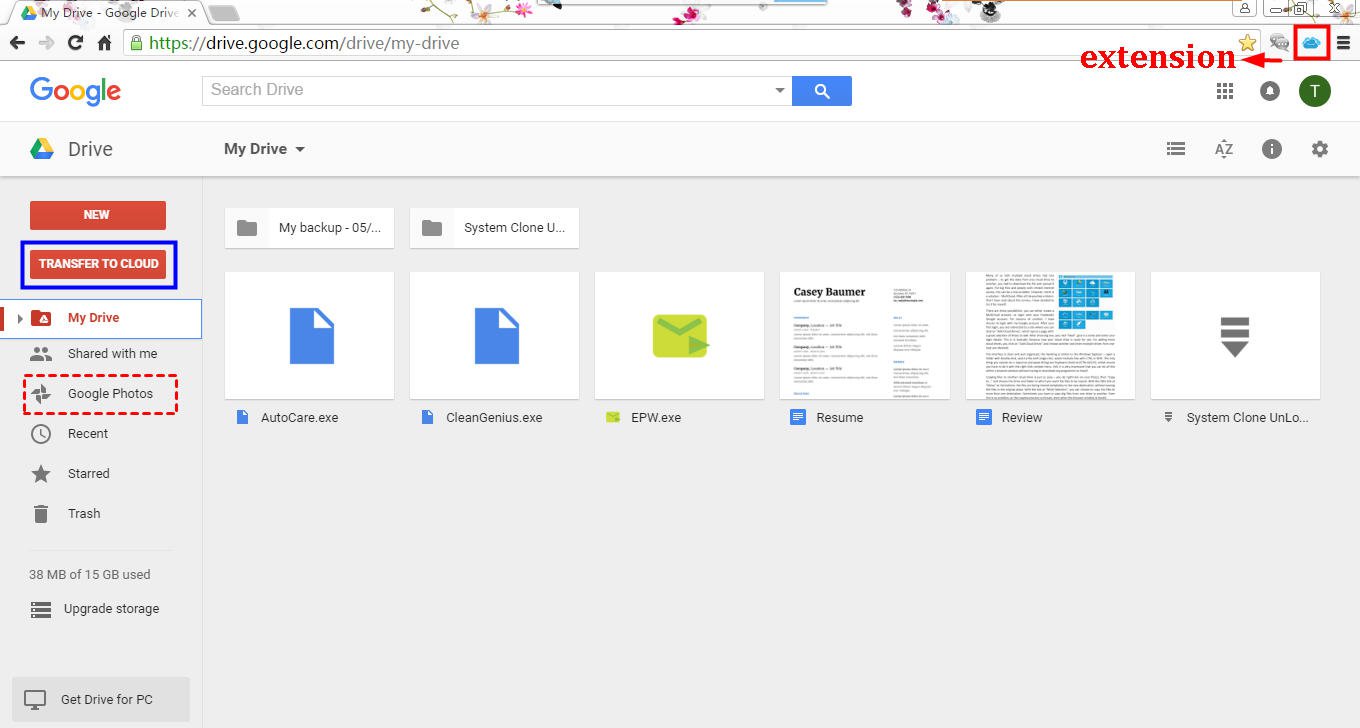1360x728 pixels.
Task: Click the Review file name label
Action: pyautogui.click(x=1022, y=418)
